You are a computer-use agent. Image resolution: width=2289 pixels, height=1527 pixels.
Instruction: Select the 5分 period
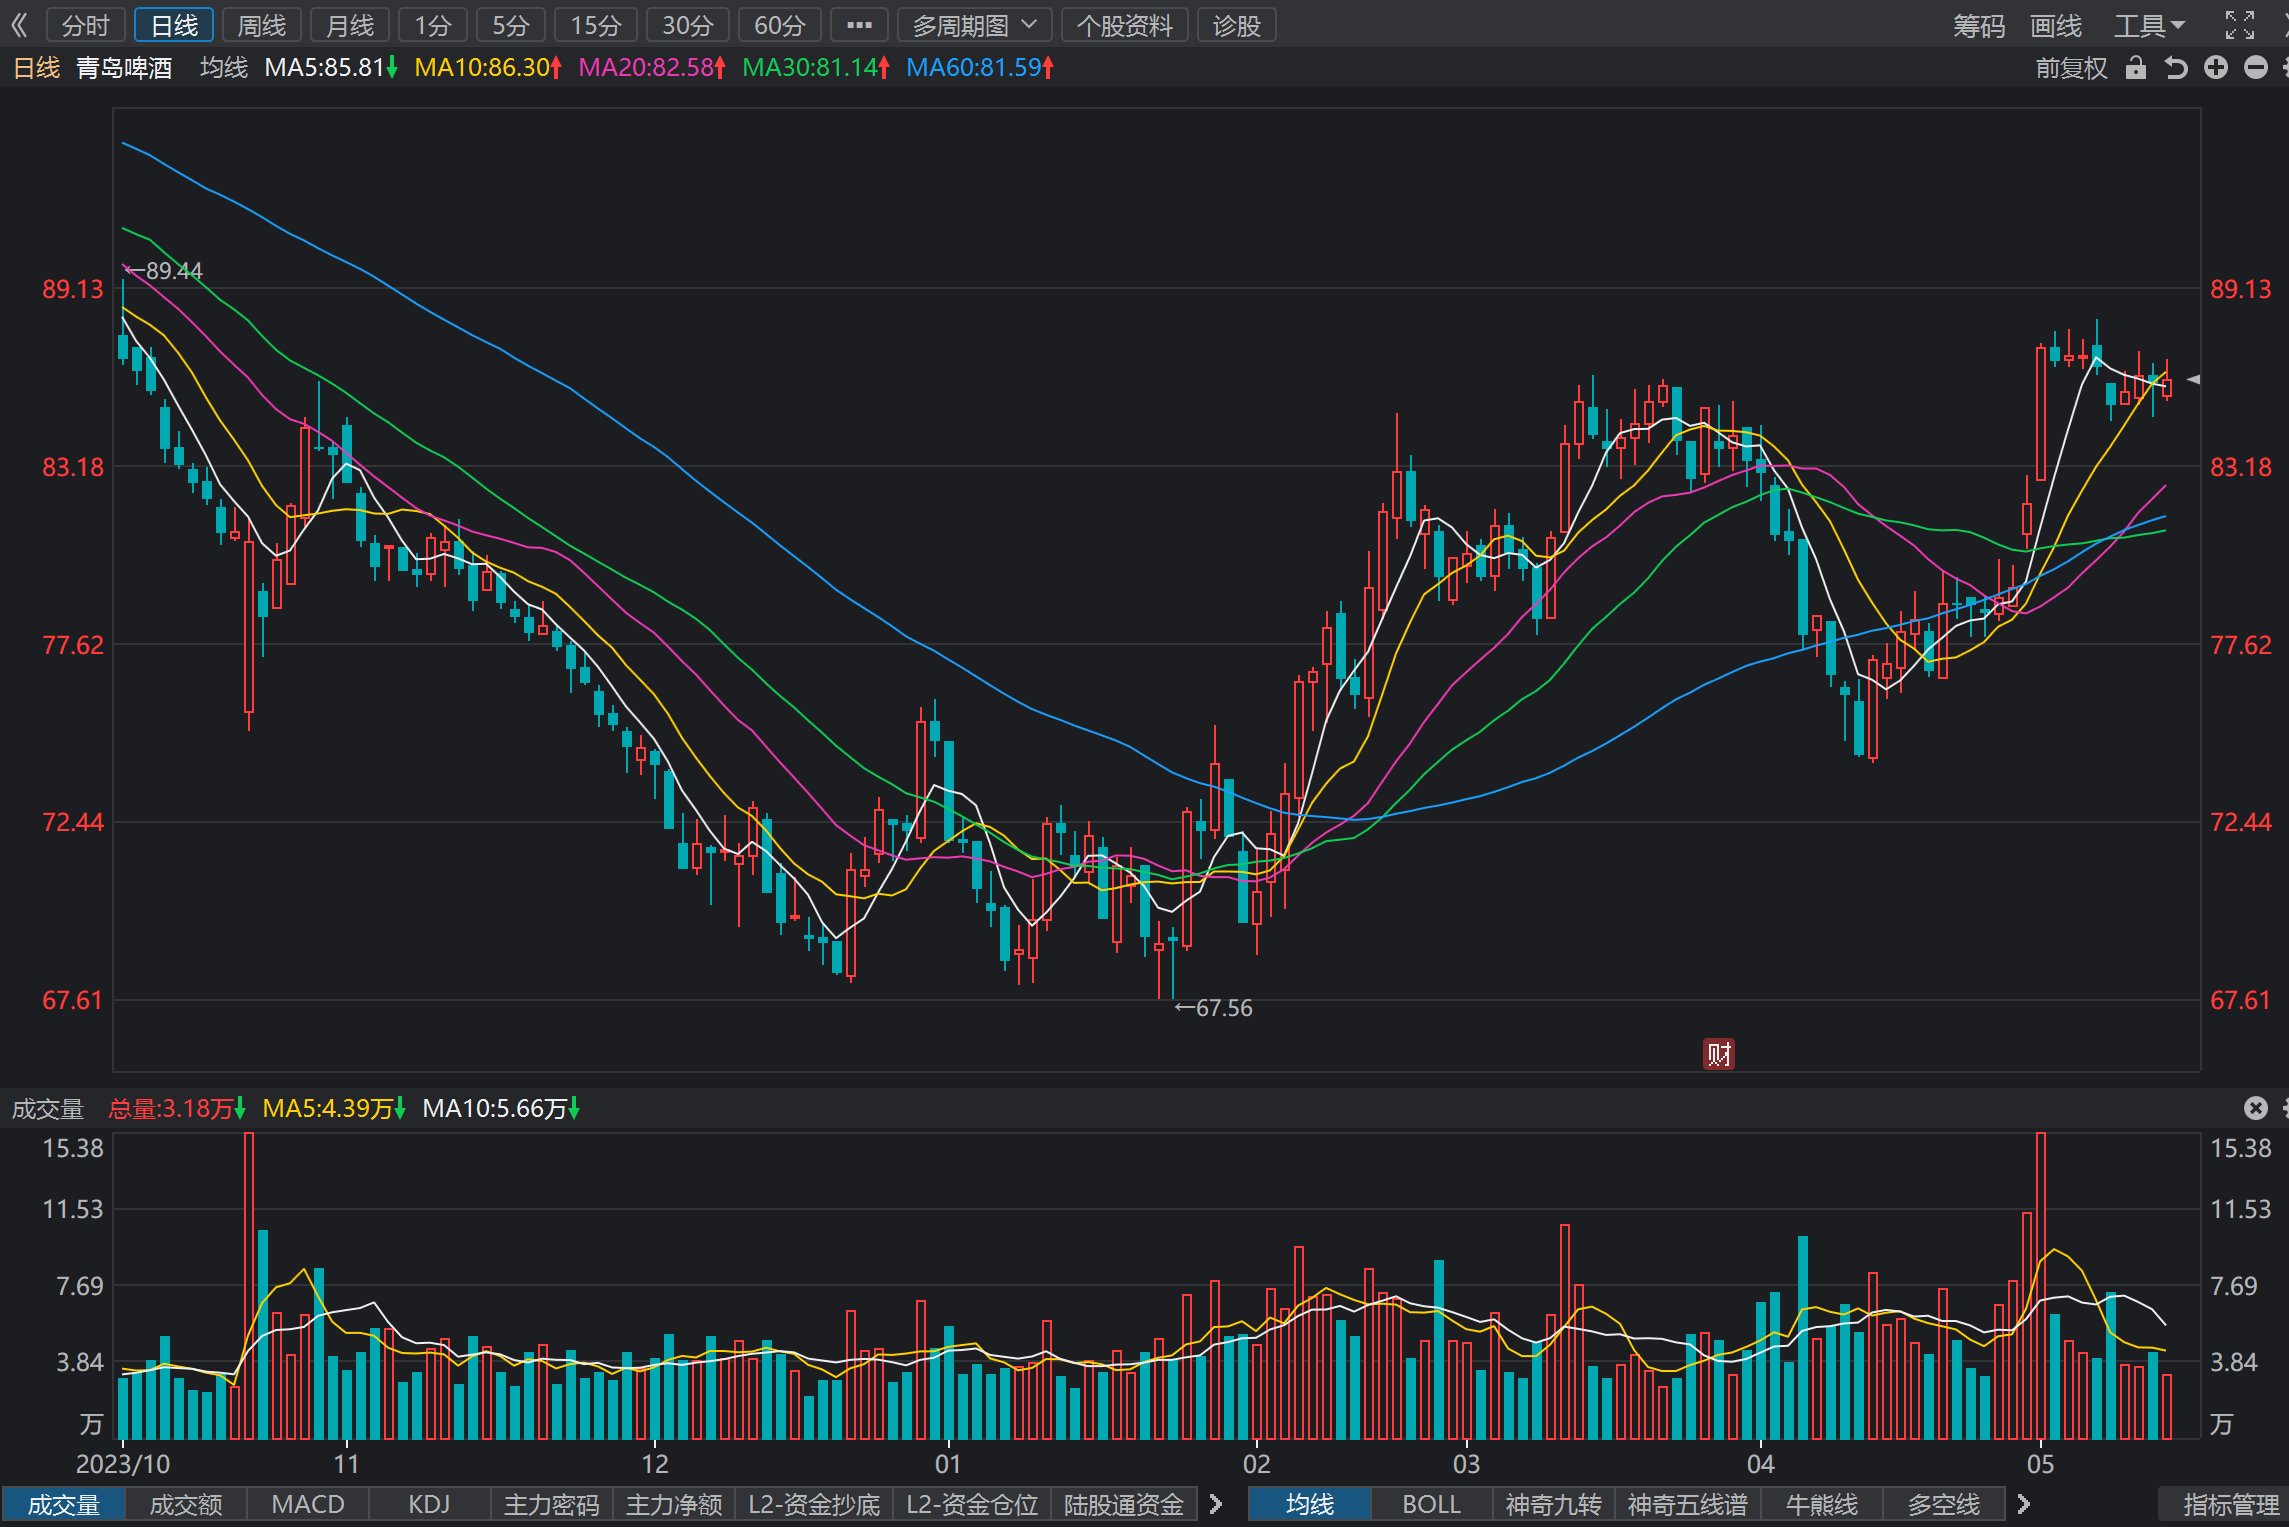click(x=511, y=25)
